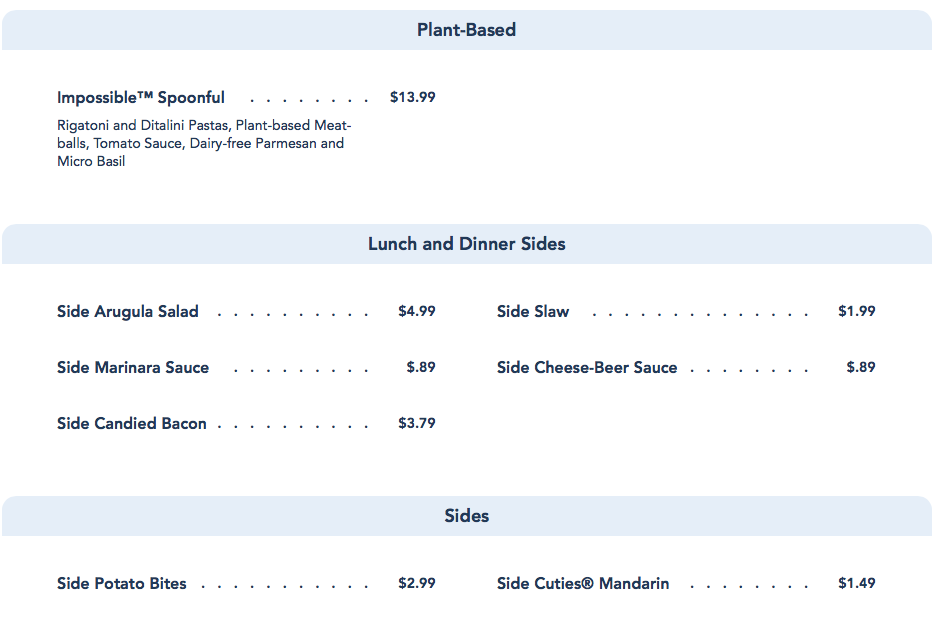Select Side Marinara Sauce item

(133, 368)
